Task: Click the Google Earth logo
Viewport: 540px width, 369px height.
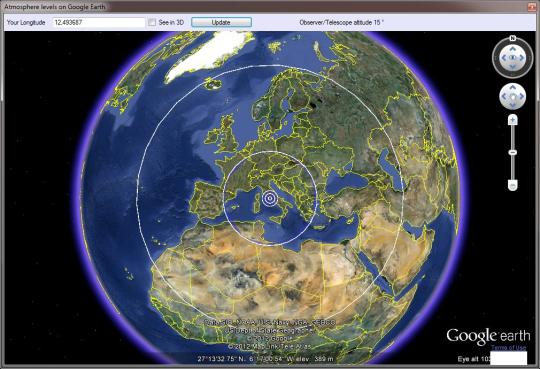Action: click(x=488, y=336)
